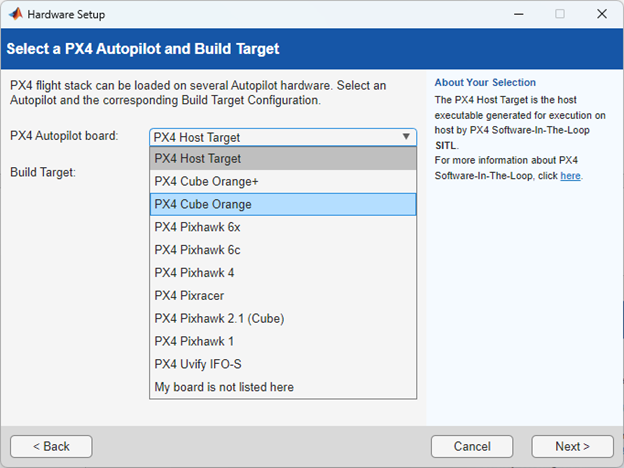Minimize the Hardware Setup window
The height and width of the screenshot is (468, 624).
(x=519, y=15)
